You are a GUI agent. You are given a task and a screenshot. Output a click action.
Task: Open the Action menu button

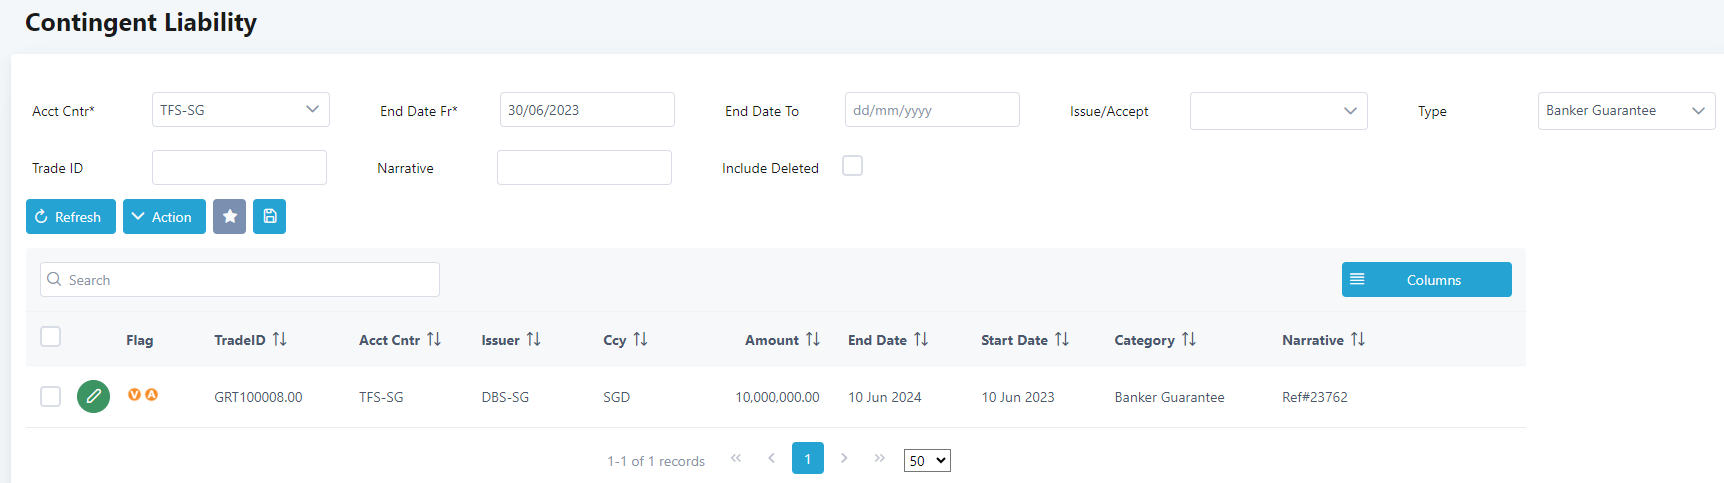[x=164, y=217]
